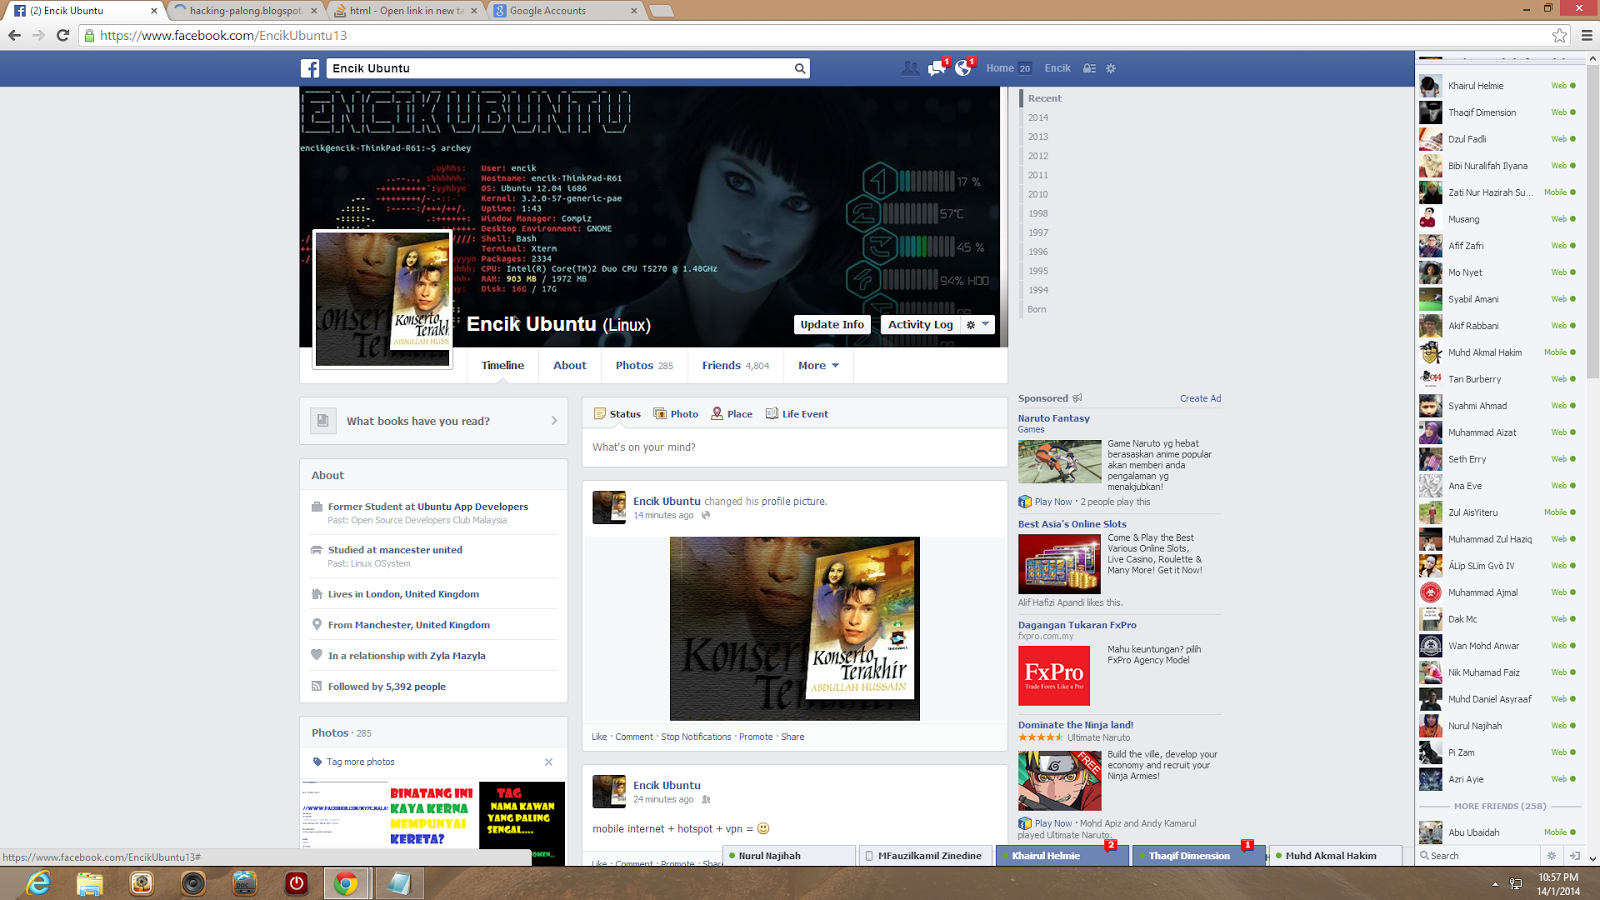Open the profile picture thumbnail on cover
1600x900 pixels.
pos(382,299)
